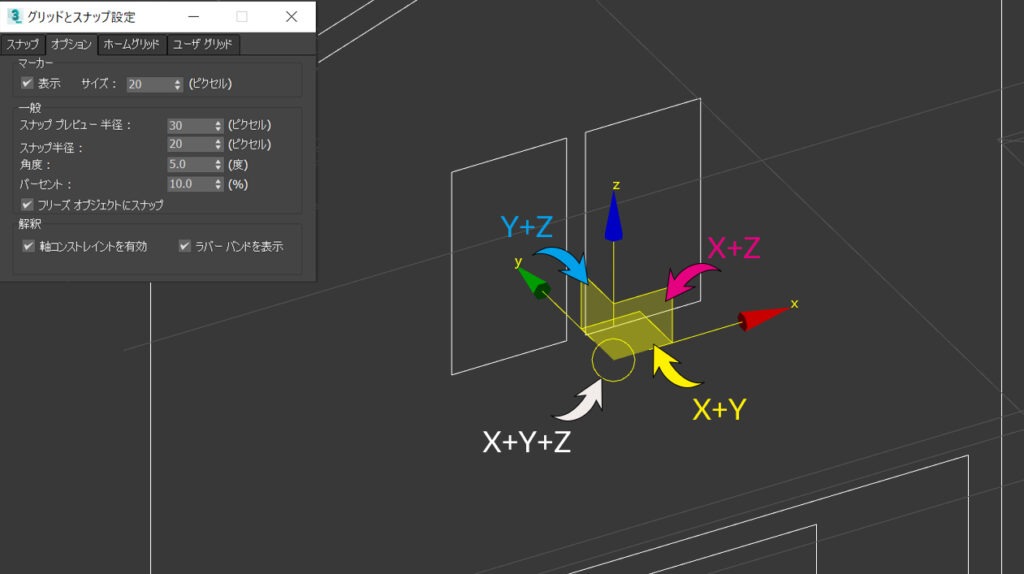This screenshot has width=1024, height=574.
Task: Click the red X axis arrow of gizmo
Action: [x=764, y=317]
